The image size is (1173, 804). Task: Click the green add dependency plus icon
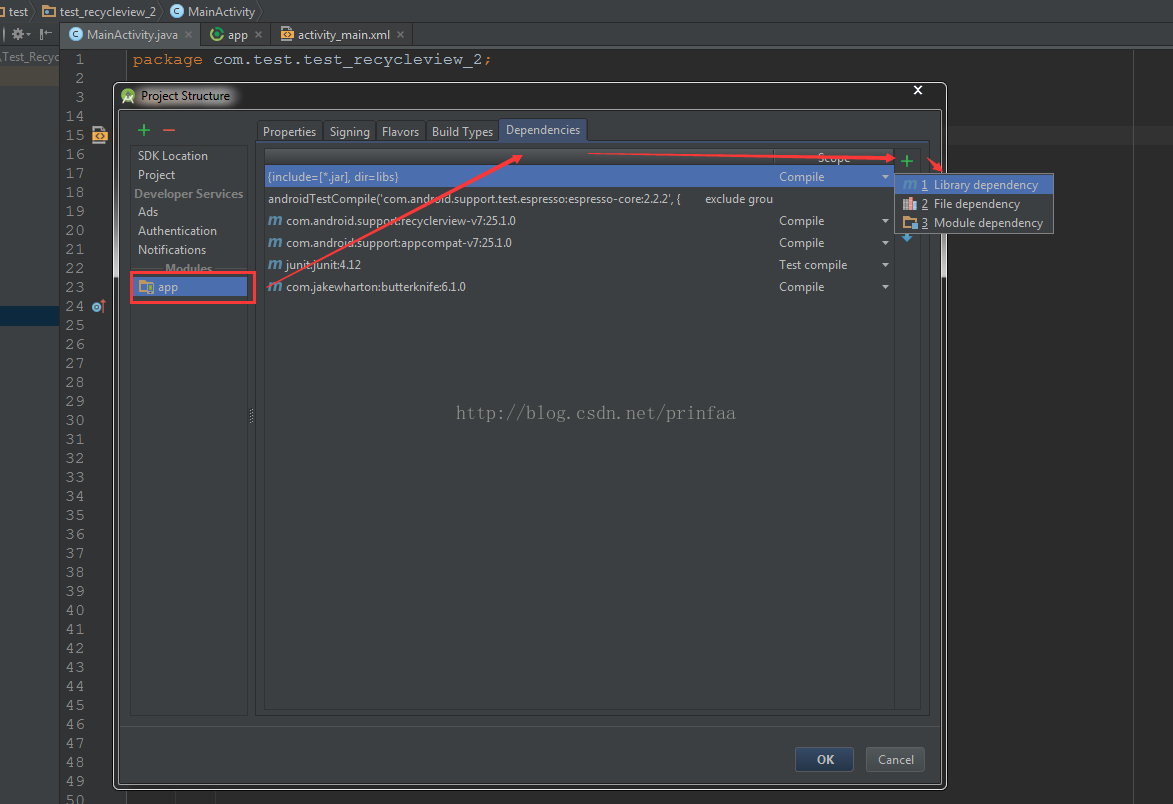[907, 161]
